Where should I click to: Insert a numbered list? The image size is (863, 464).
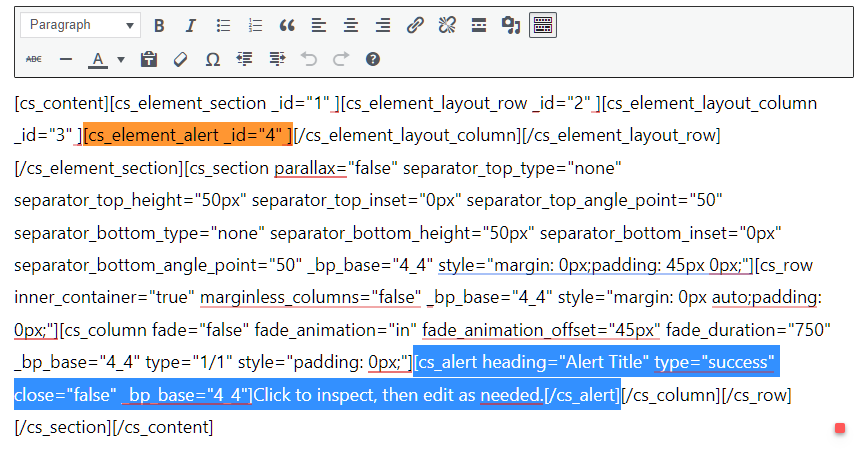coord(255,25)
